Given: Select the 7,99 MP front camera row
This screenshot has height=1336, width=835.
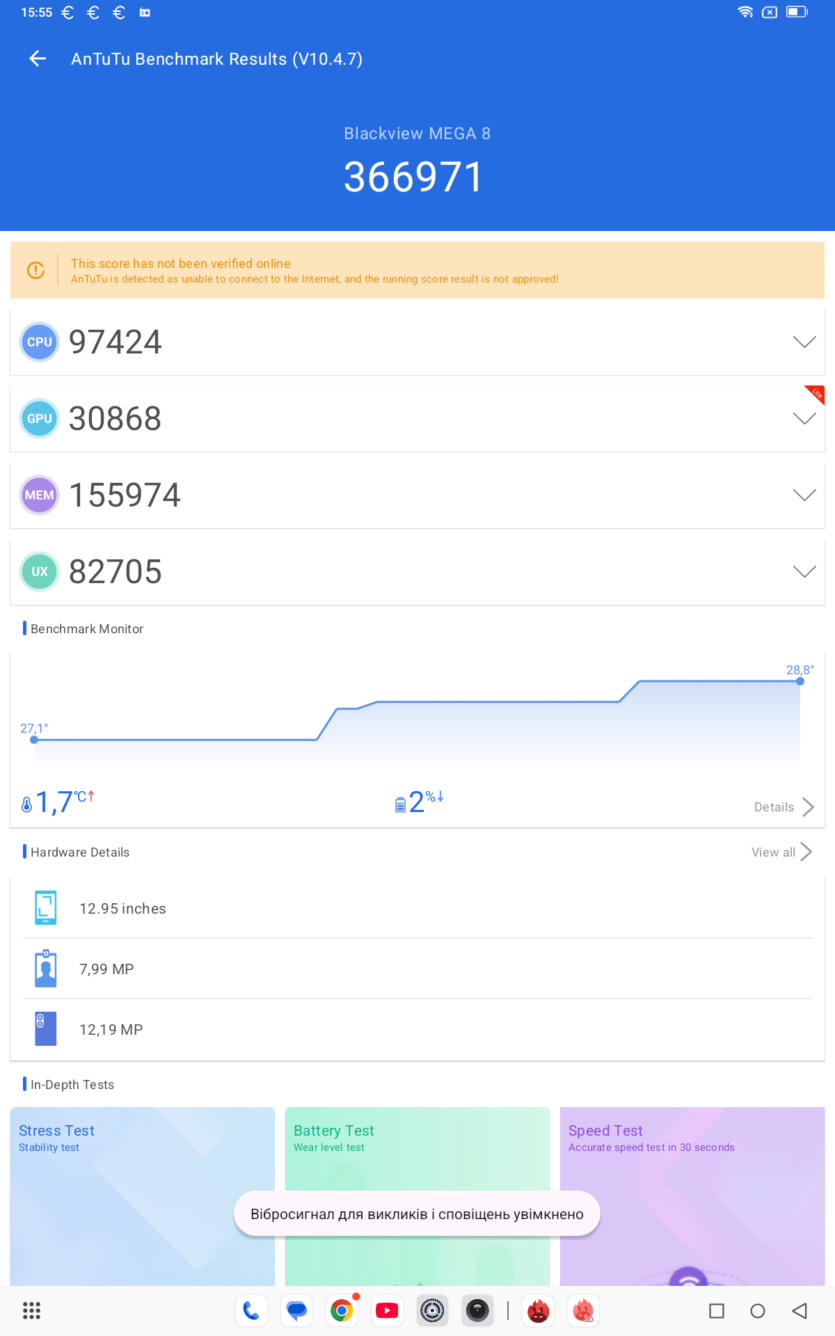Looking at the screenshot, I should (x=417, y=969).
